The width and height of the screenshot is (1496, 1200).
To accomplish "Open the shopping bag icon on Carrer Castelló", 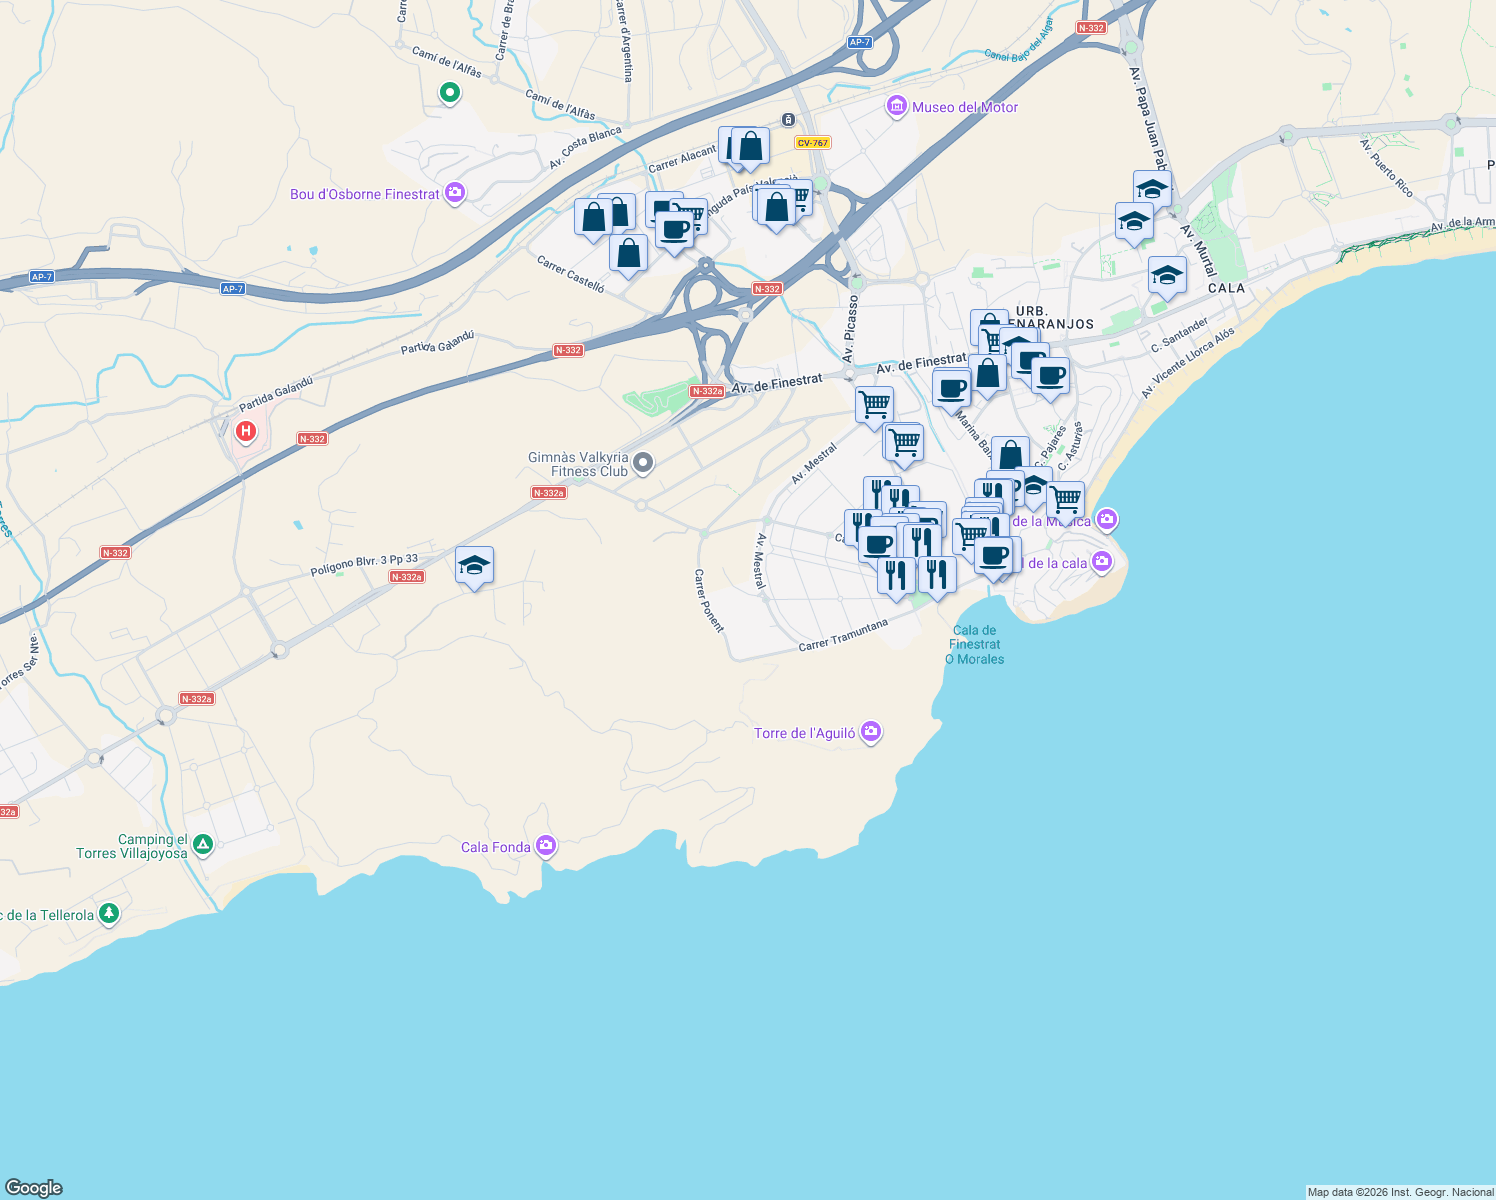I will click(627, 252).
